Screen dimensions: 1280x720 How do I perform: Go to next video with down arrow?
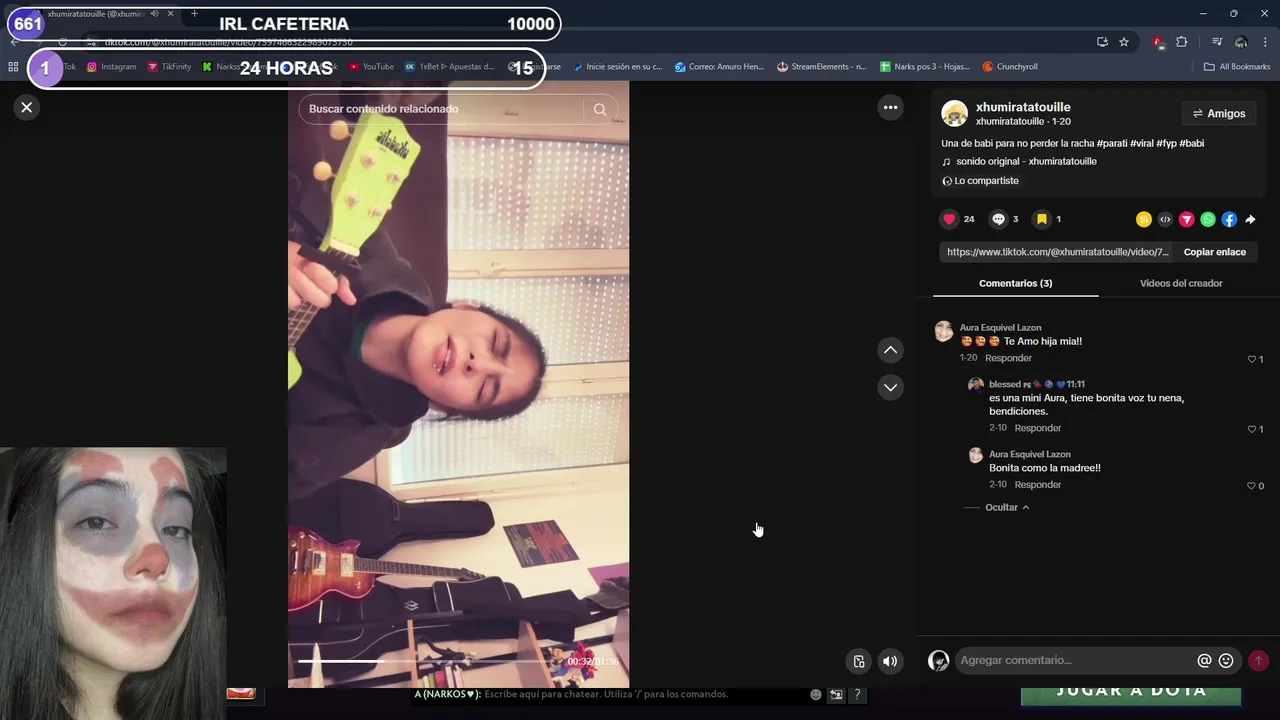click(x=890, y=387)
